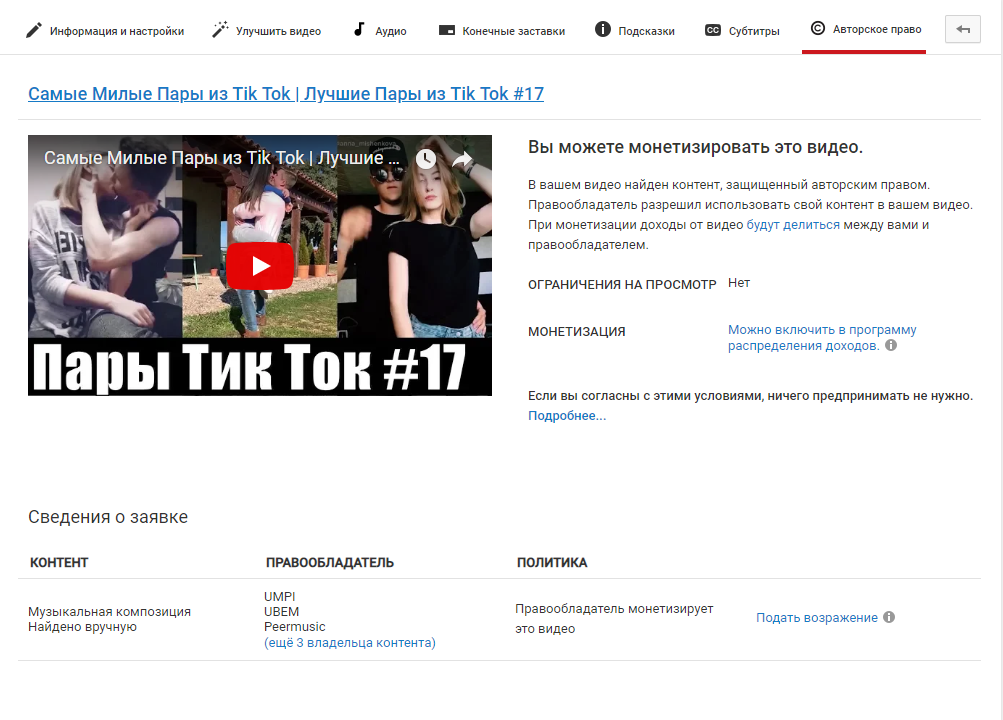
Task: Click the back arrow button
Action: (963, 29)
